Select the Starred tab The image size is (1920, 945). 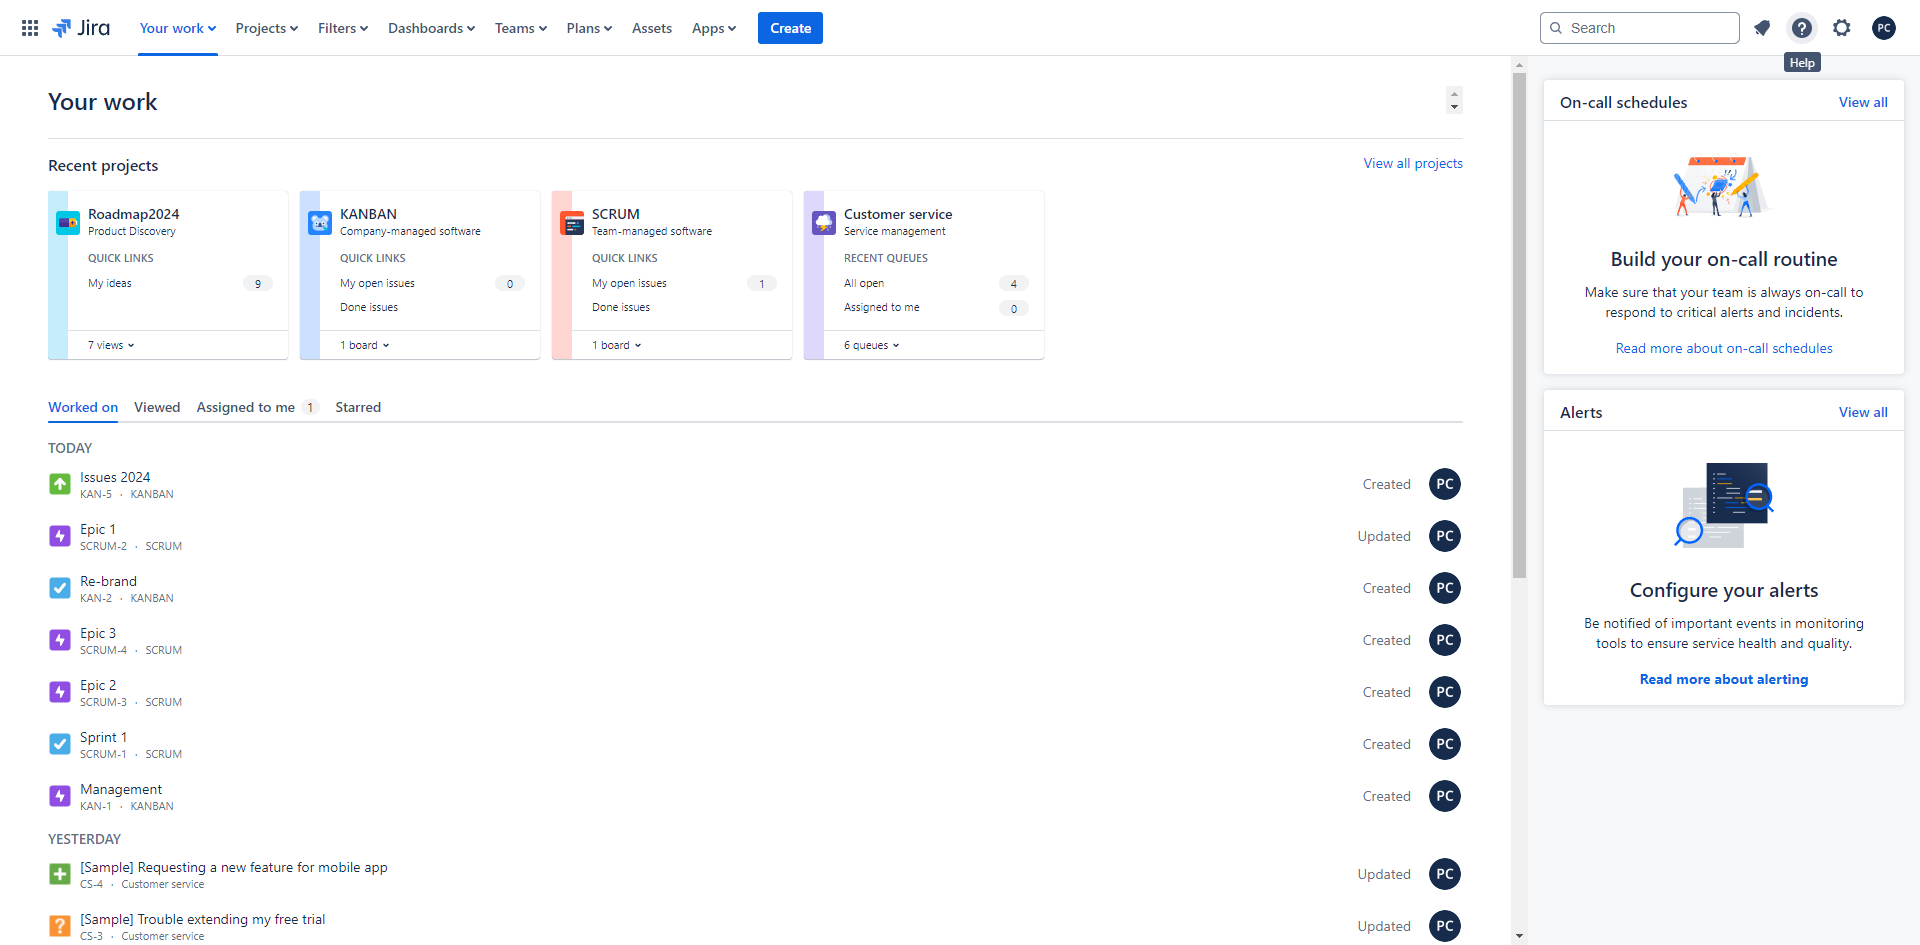pos(358,407)
